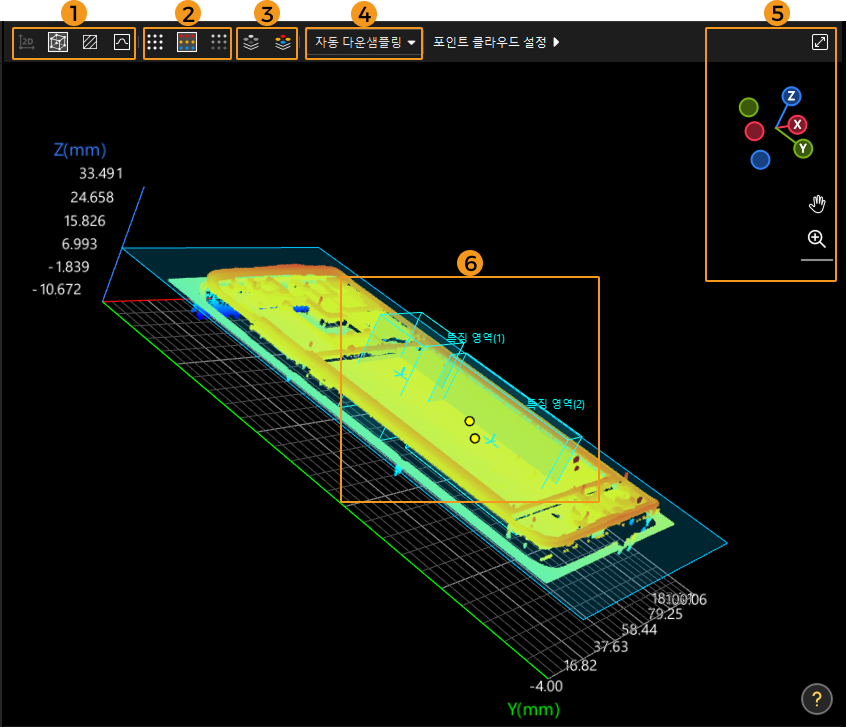846x727 pixels.
Task: Select the 특징 영역(2) region label
Action: [x=555, y=404]
